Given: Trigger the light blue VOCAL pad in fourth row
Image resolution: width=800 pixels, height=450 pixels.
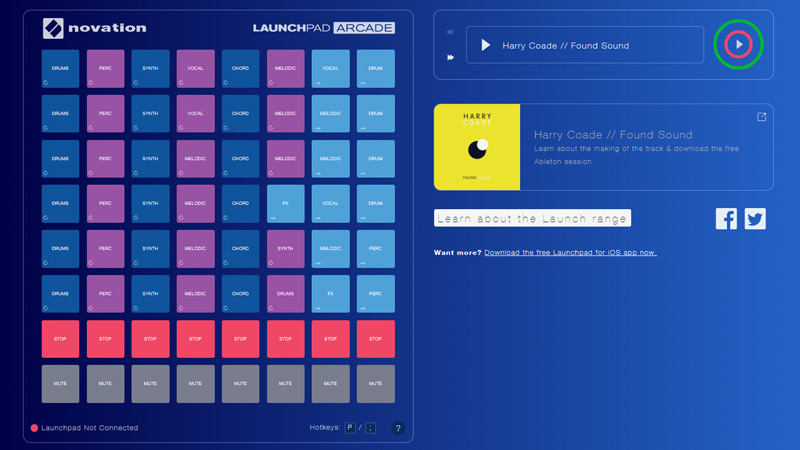Looking at the screenshot, I should pos(331,204).
